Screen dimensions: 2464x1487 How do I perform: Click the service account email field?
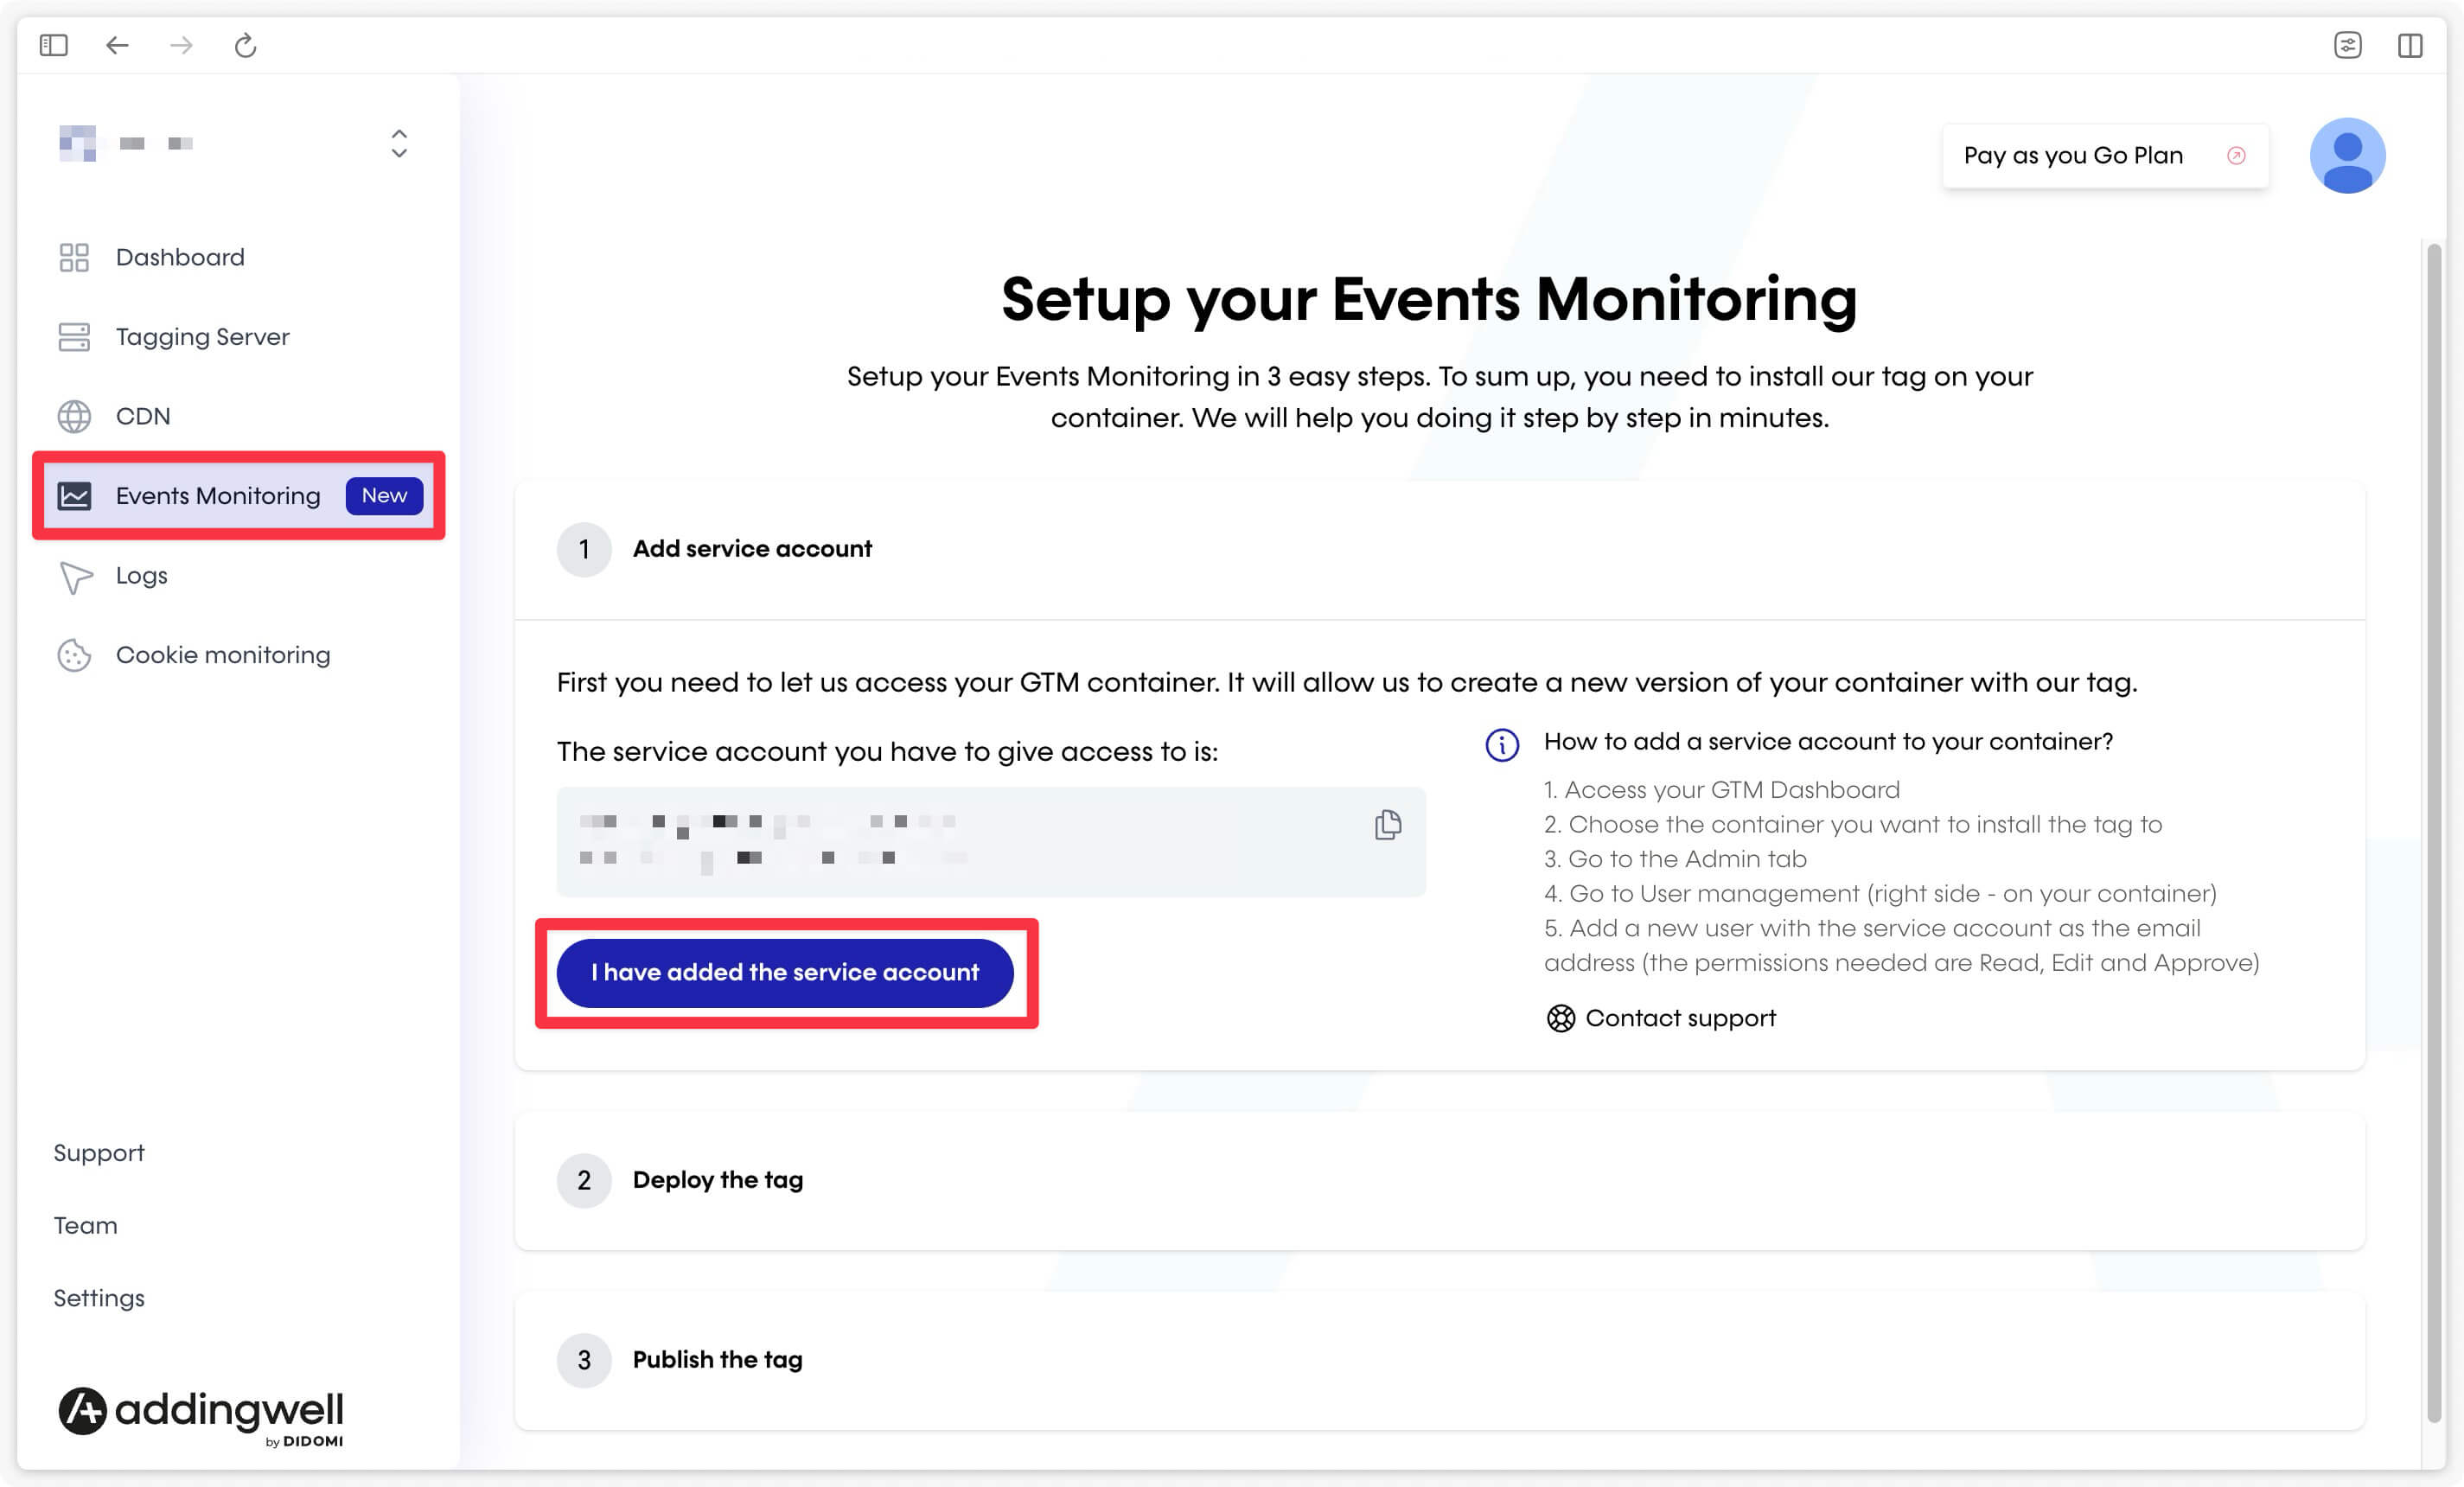990,841
